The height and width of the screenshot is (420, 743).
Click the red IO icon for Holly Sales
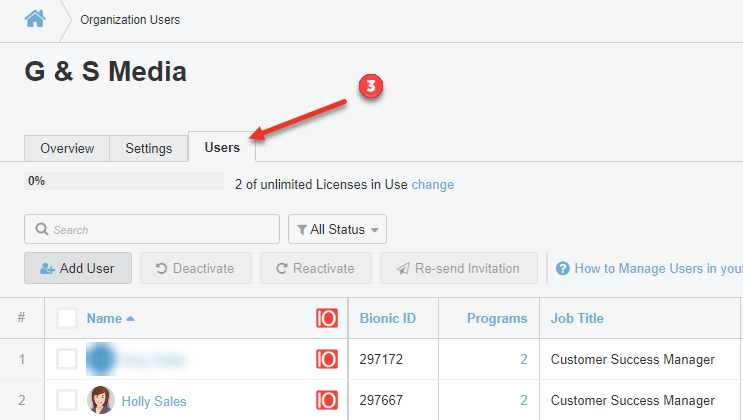pyautogui.click(x=326, y=400)
